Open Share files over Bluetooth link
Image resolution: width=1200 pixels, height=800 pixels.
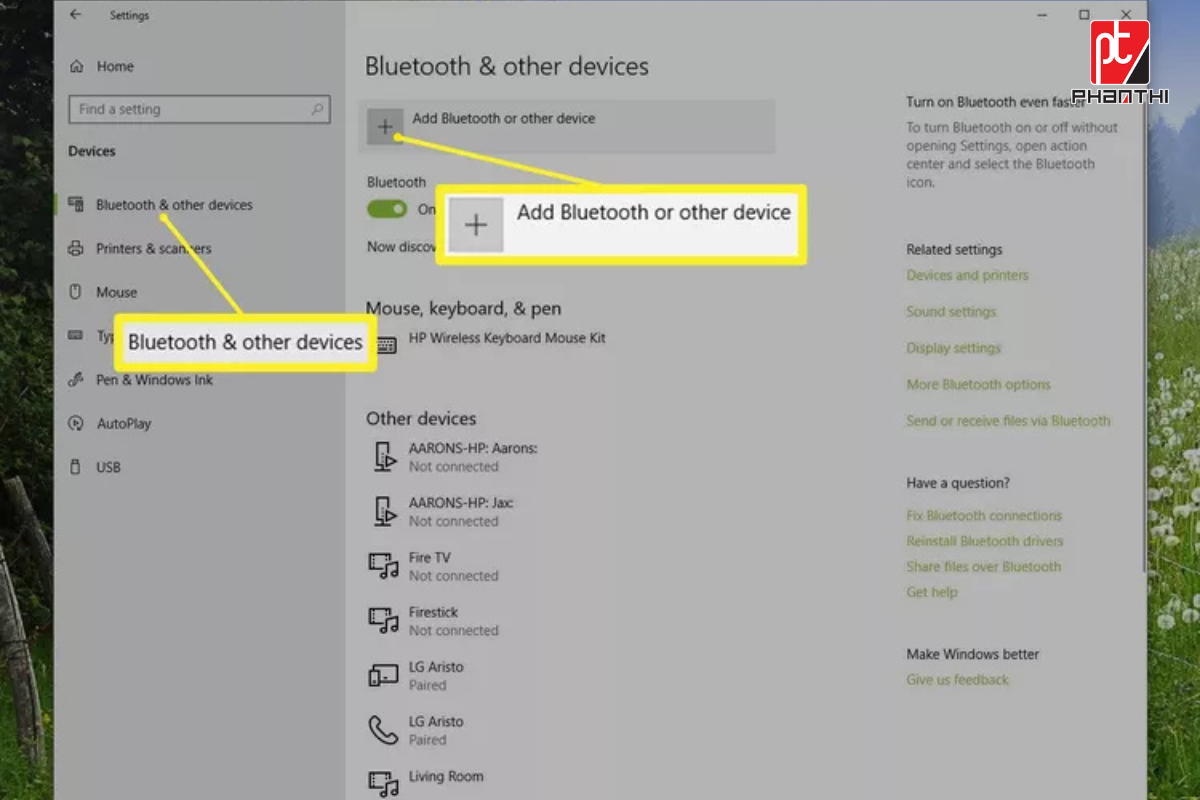click(984, 567)
